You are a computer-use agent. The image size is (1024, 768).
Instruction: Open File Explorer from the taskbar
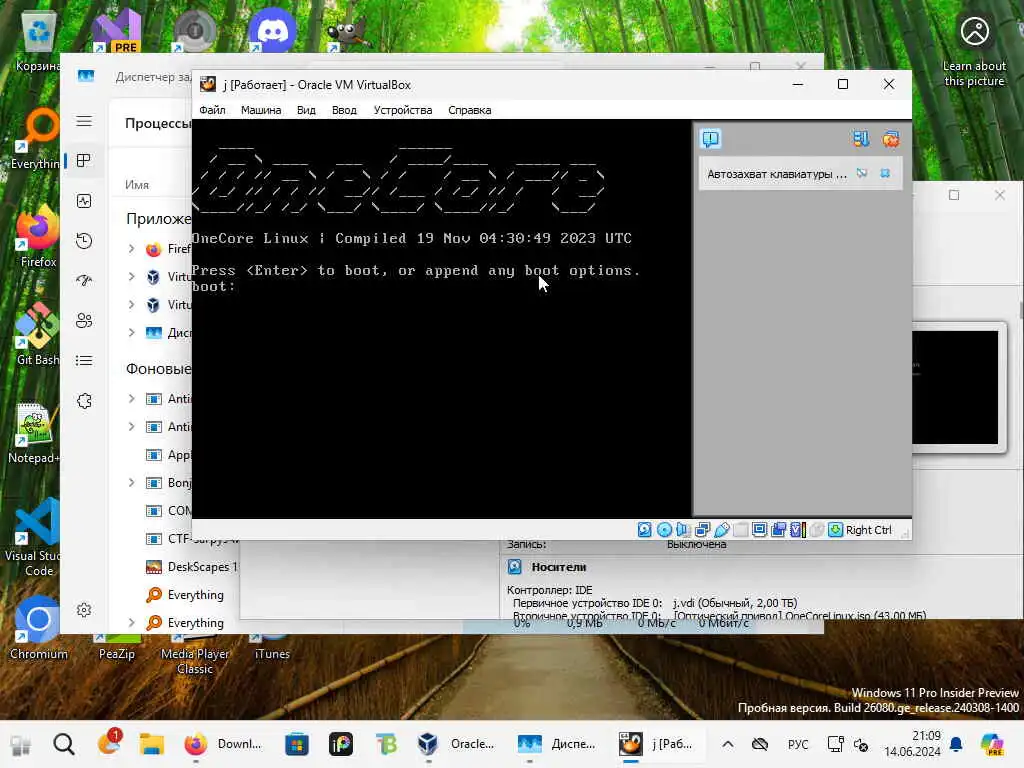coord(152,744)
